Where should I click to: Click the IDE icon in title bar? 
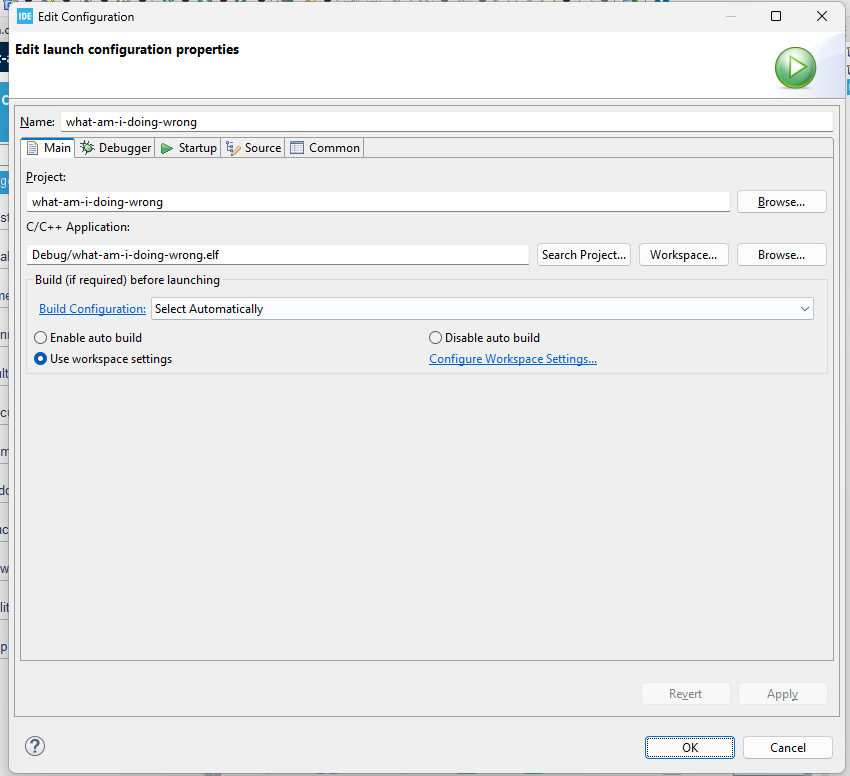25,16
